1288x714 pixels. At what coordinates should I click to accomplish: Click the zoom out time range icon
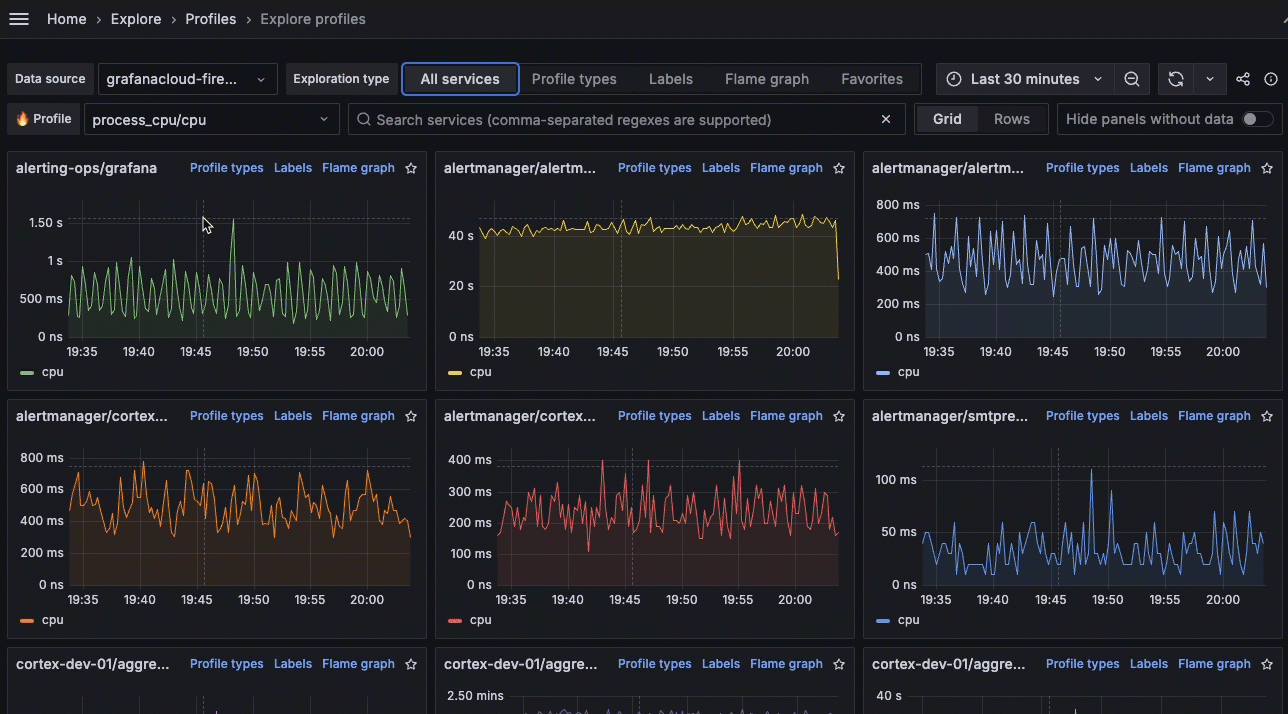1131,79
